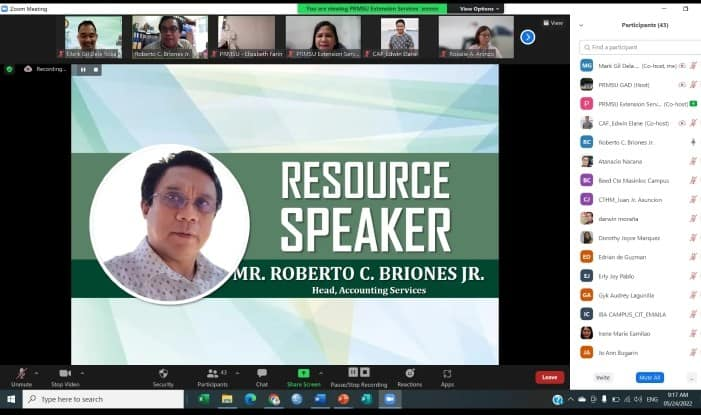Click active microphone icon for Roberto C. Briones Jr.

pos(693,142)
